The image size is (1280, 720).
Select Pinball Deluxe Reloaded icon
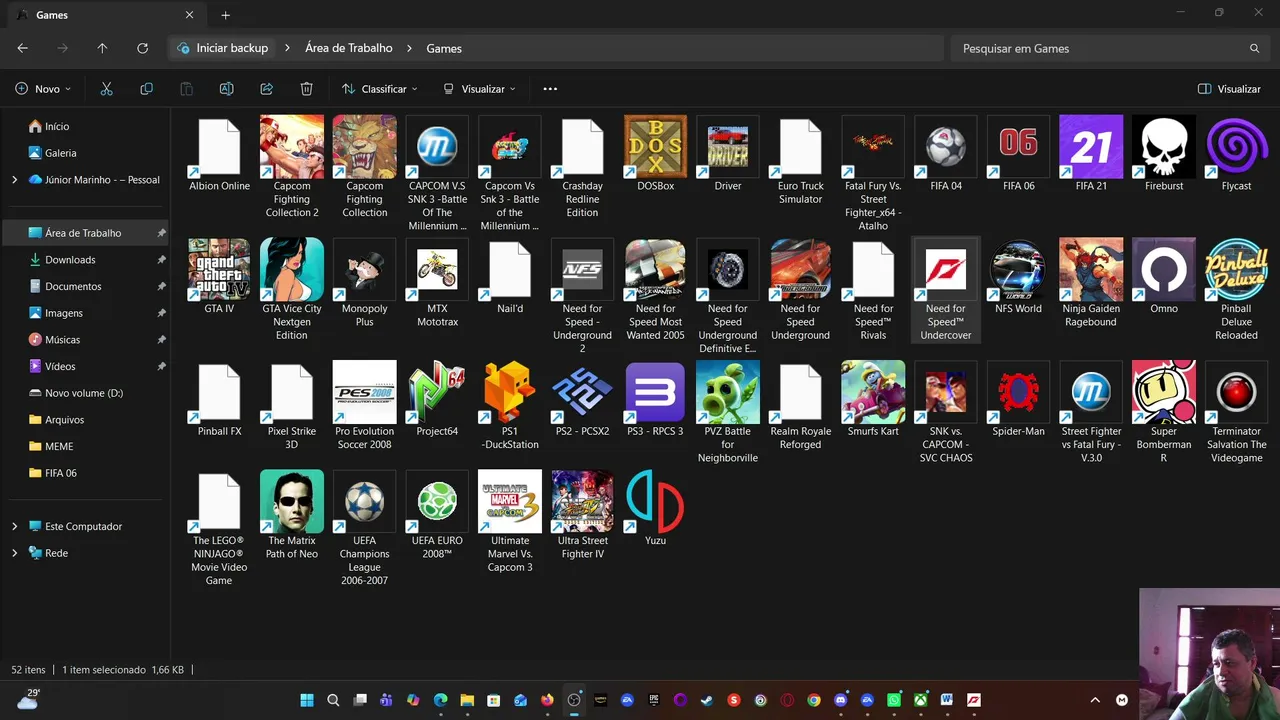click(1236, 269)
